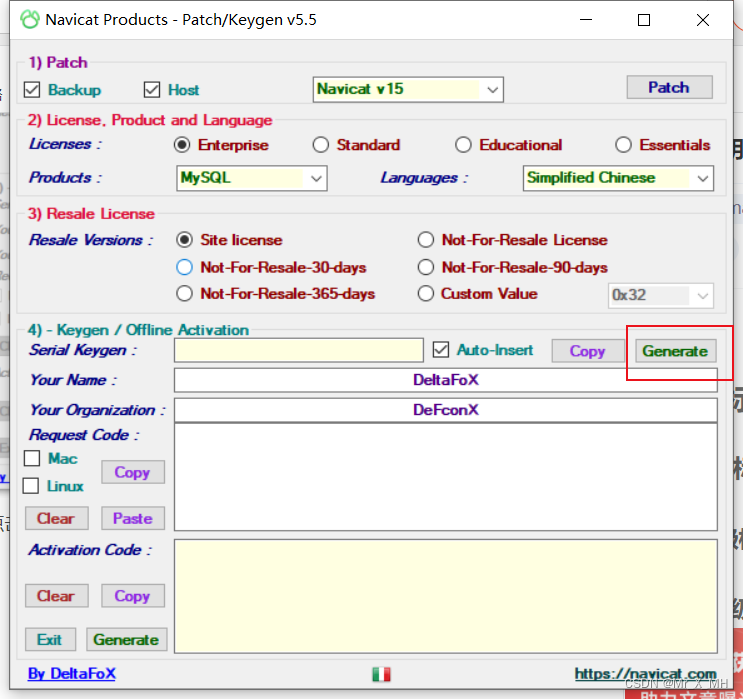Click the Paste button
The image size is (743, 699).
[x=133, y=518]
